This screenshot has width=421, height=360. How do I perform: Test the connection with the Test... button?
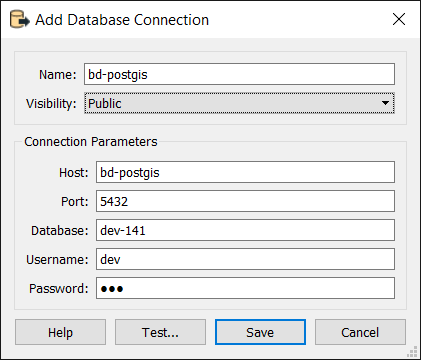click(x=160, y=332)
